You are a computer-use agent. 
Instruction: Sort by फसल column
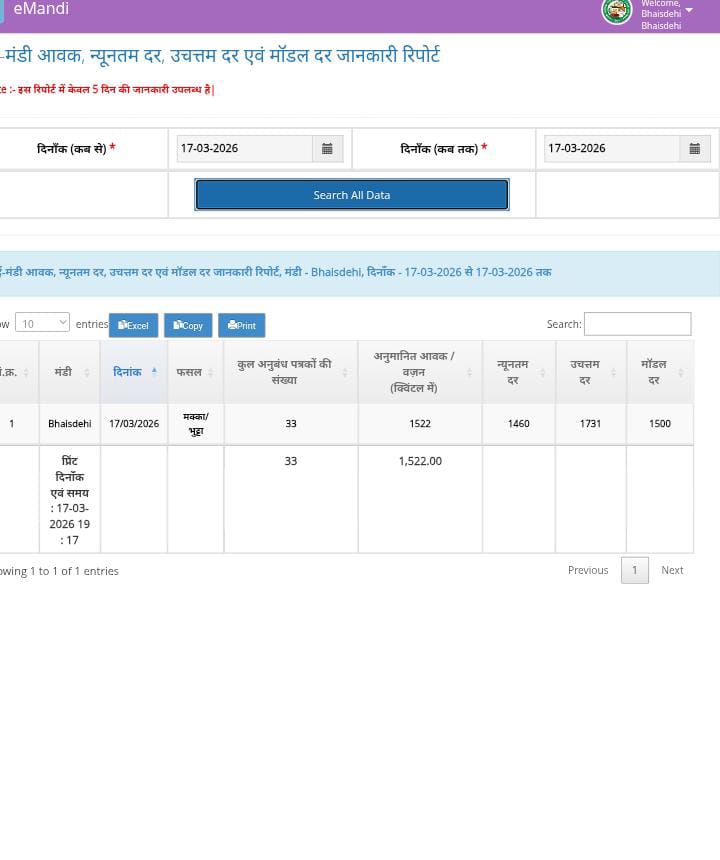195,372
